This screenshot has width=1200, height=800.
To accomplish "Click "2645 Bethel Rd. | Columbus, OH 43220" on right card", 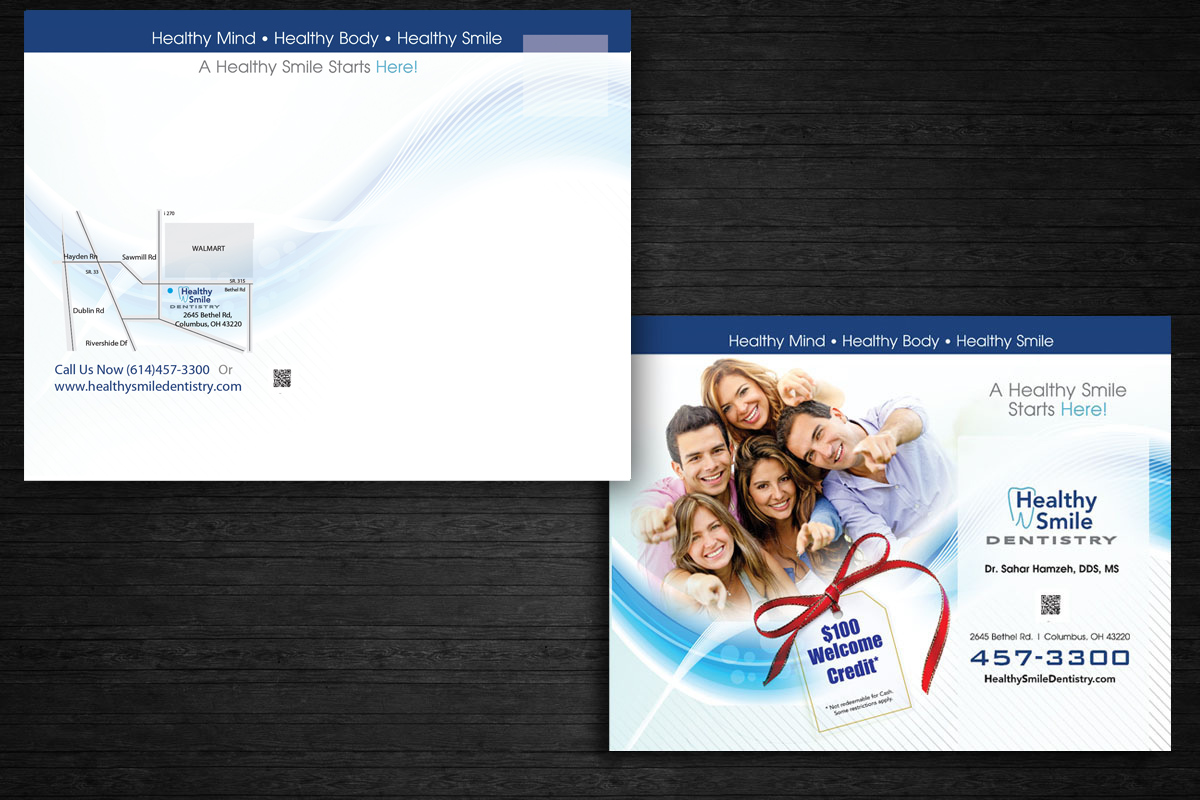I will tap(1050, 637).
